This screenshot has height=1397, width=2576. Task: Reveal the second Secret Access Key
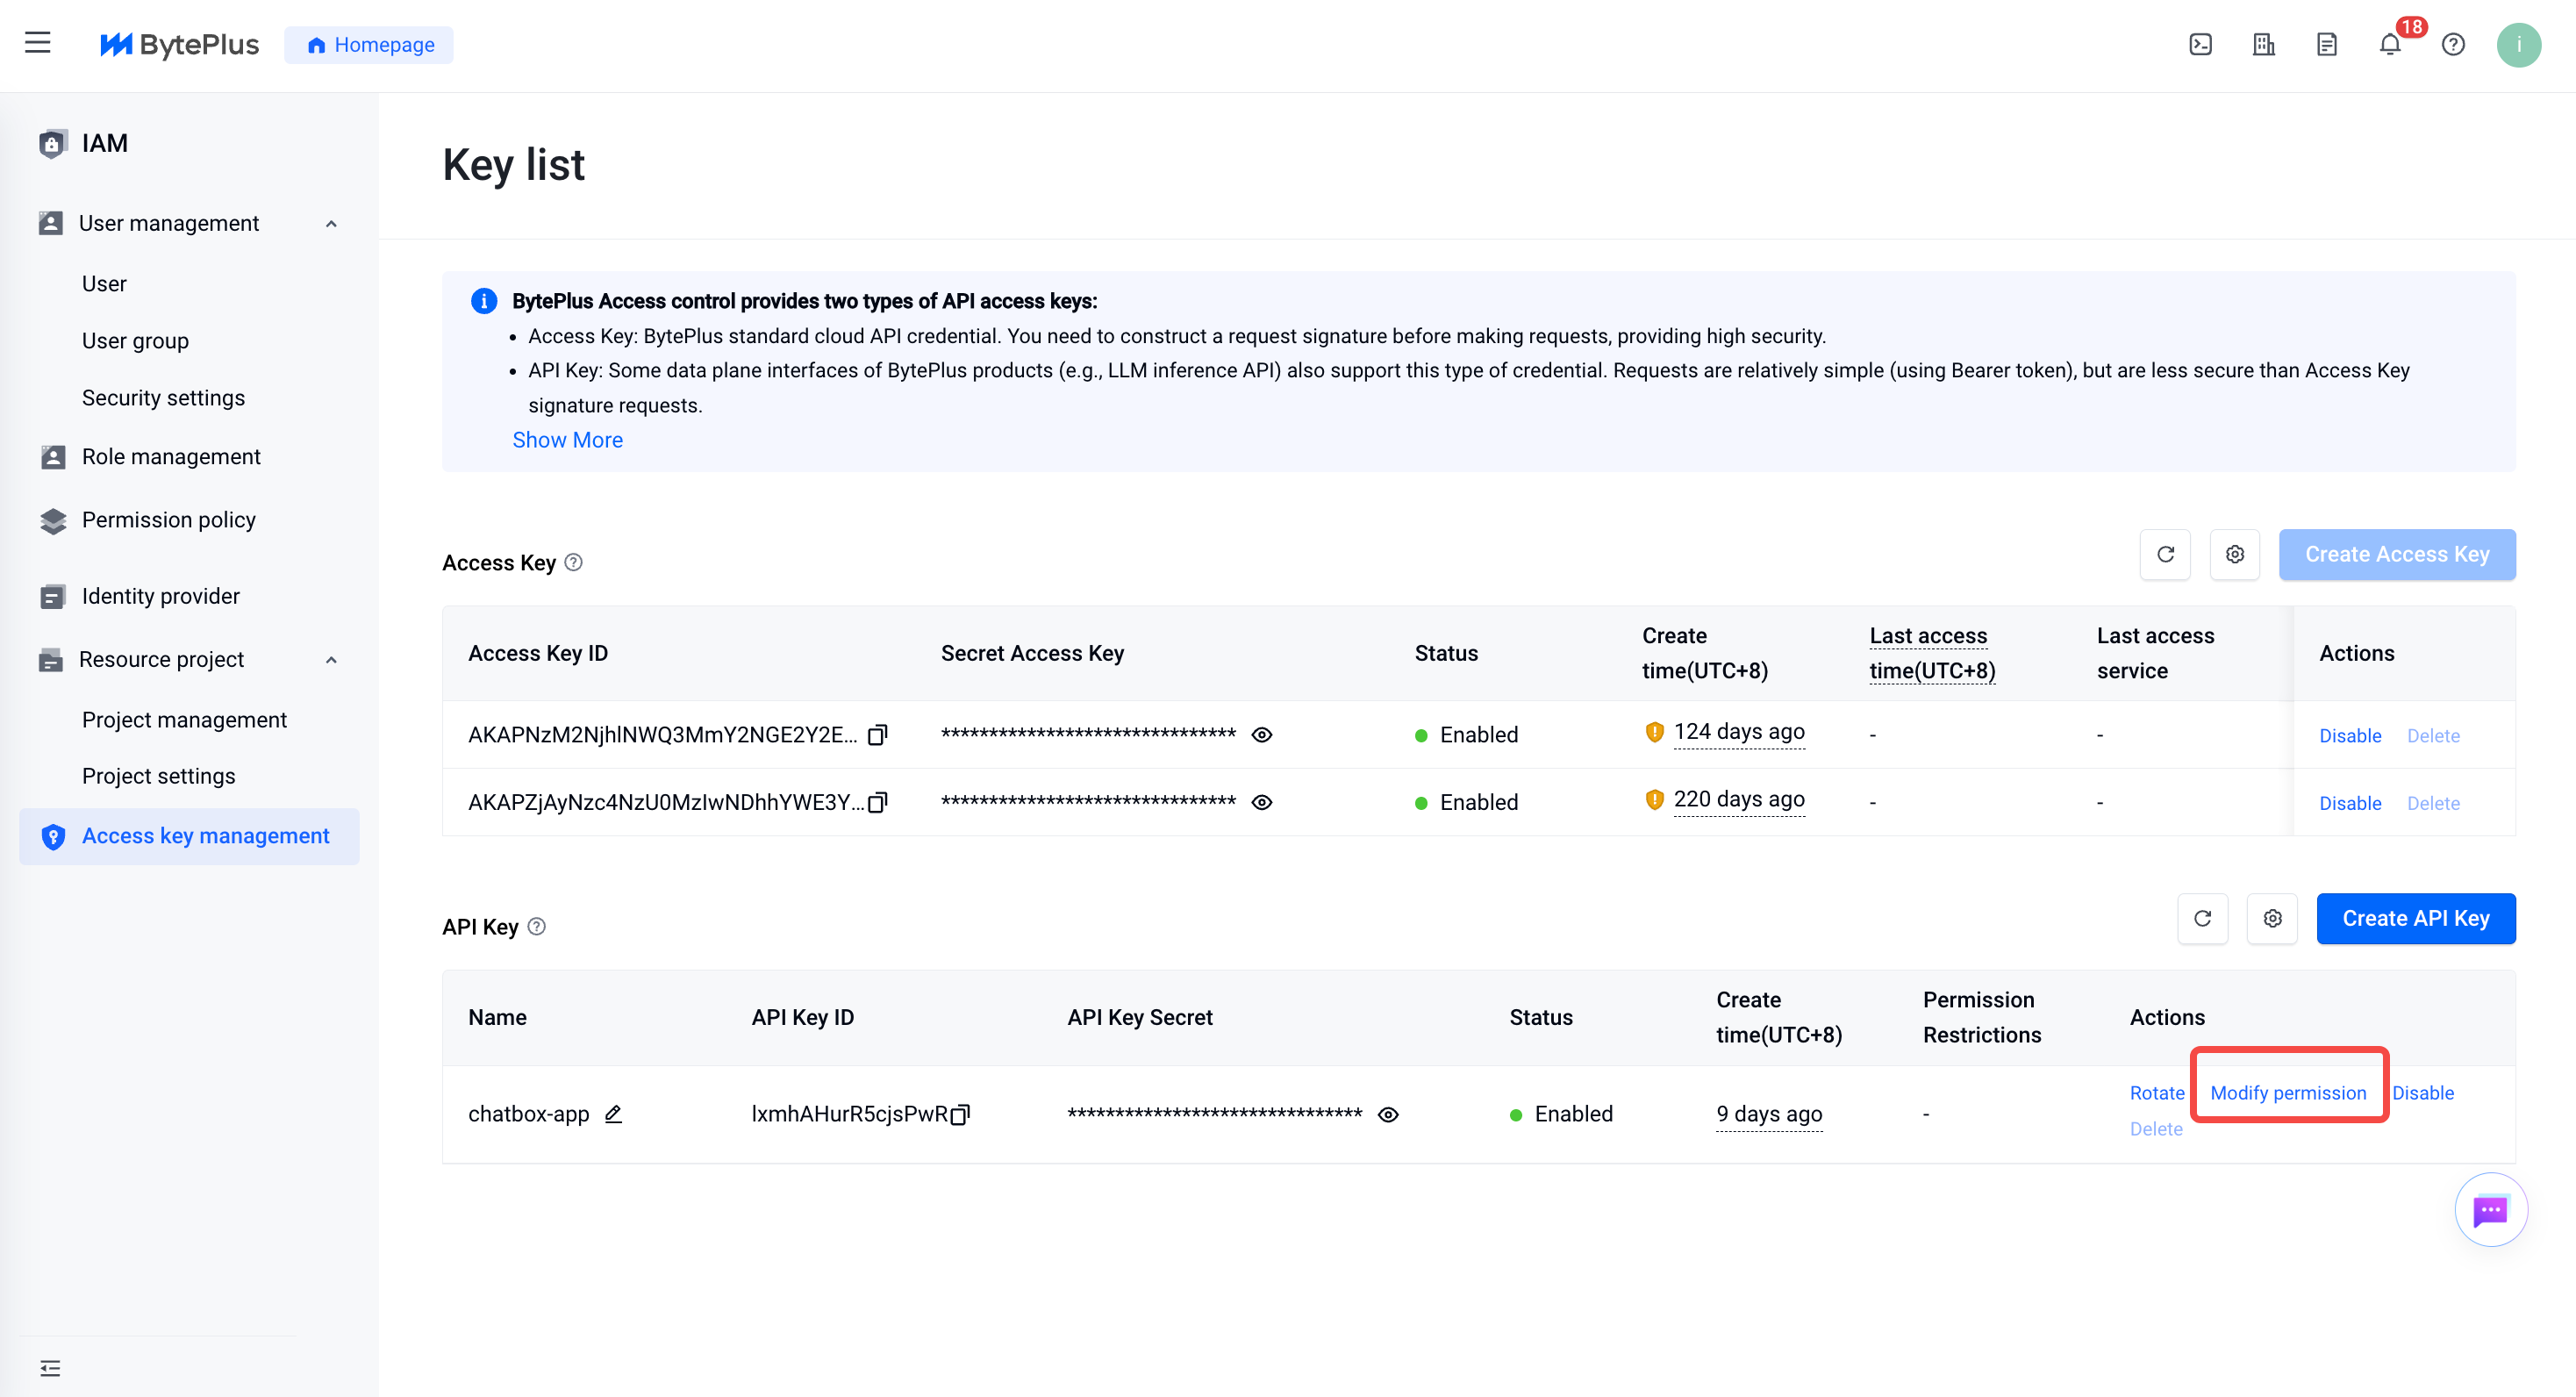pos(1262,802)
